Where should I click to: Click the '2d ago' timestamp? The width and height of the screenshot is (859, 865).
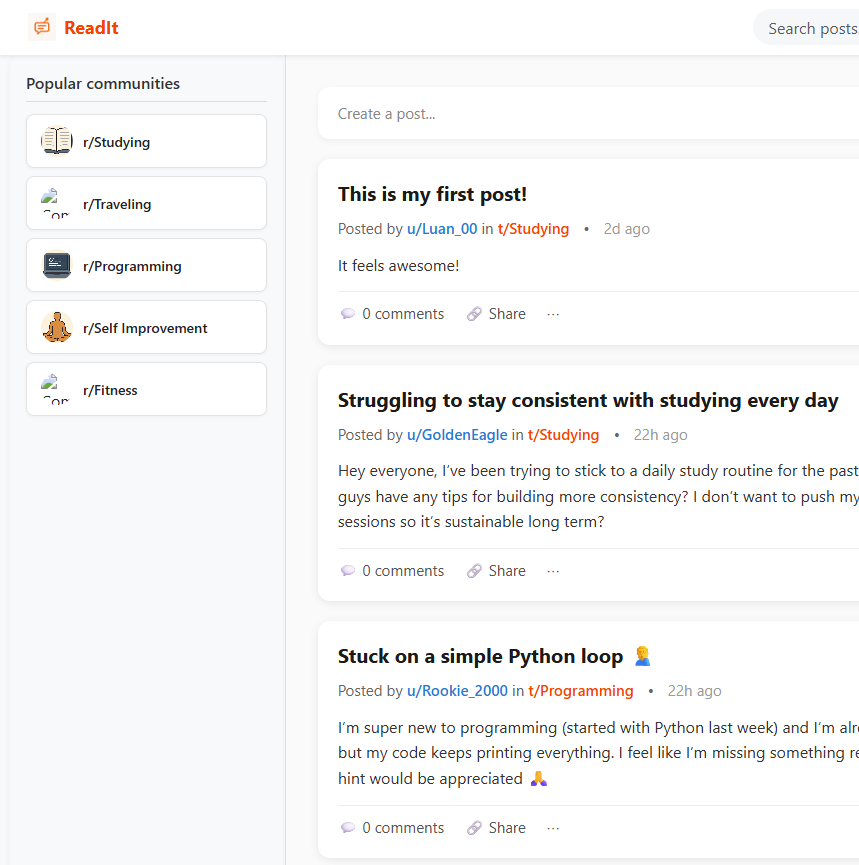tap(626, 229)
